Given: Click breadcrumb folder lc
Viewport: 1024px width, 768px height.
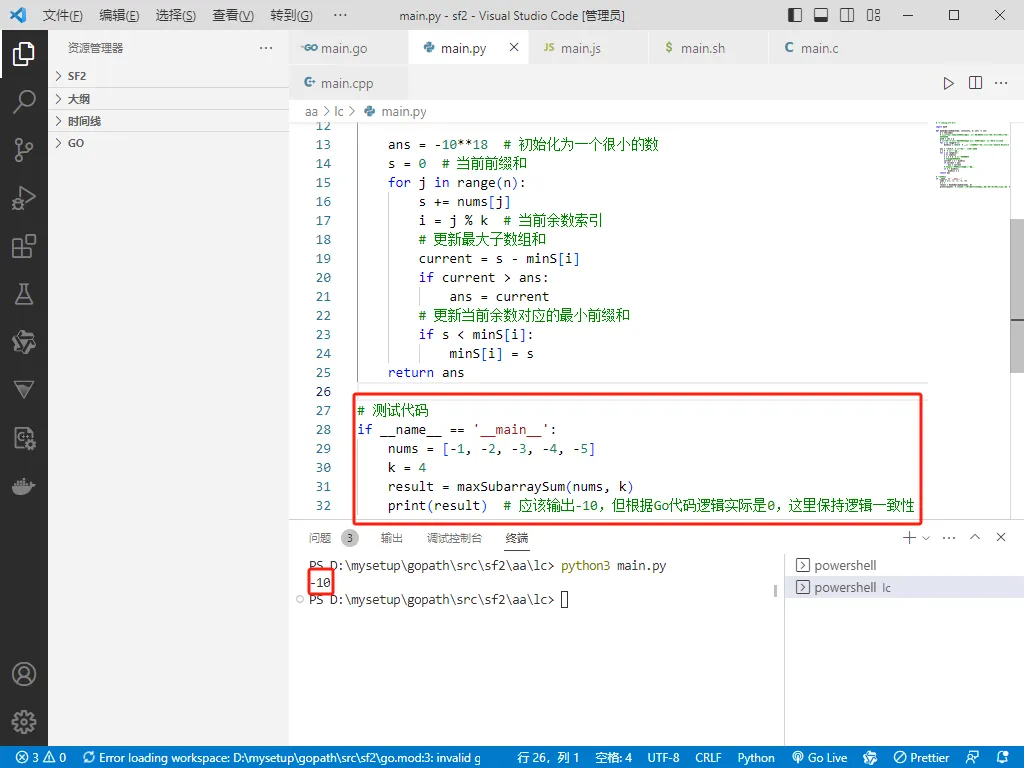Looking at the screenshot, I should click(x=338, y=112).
